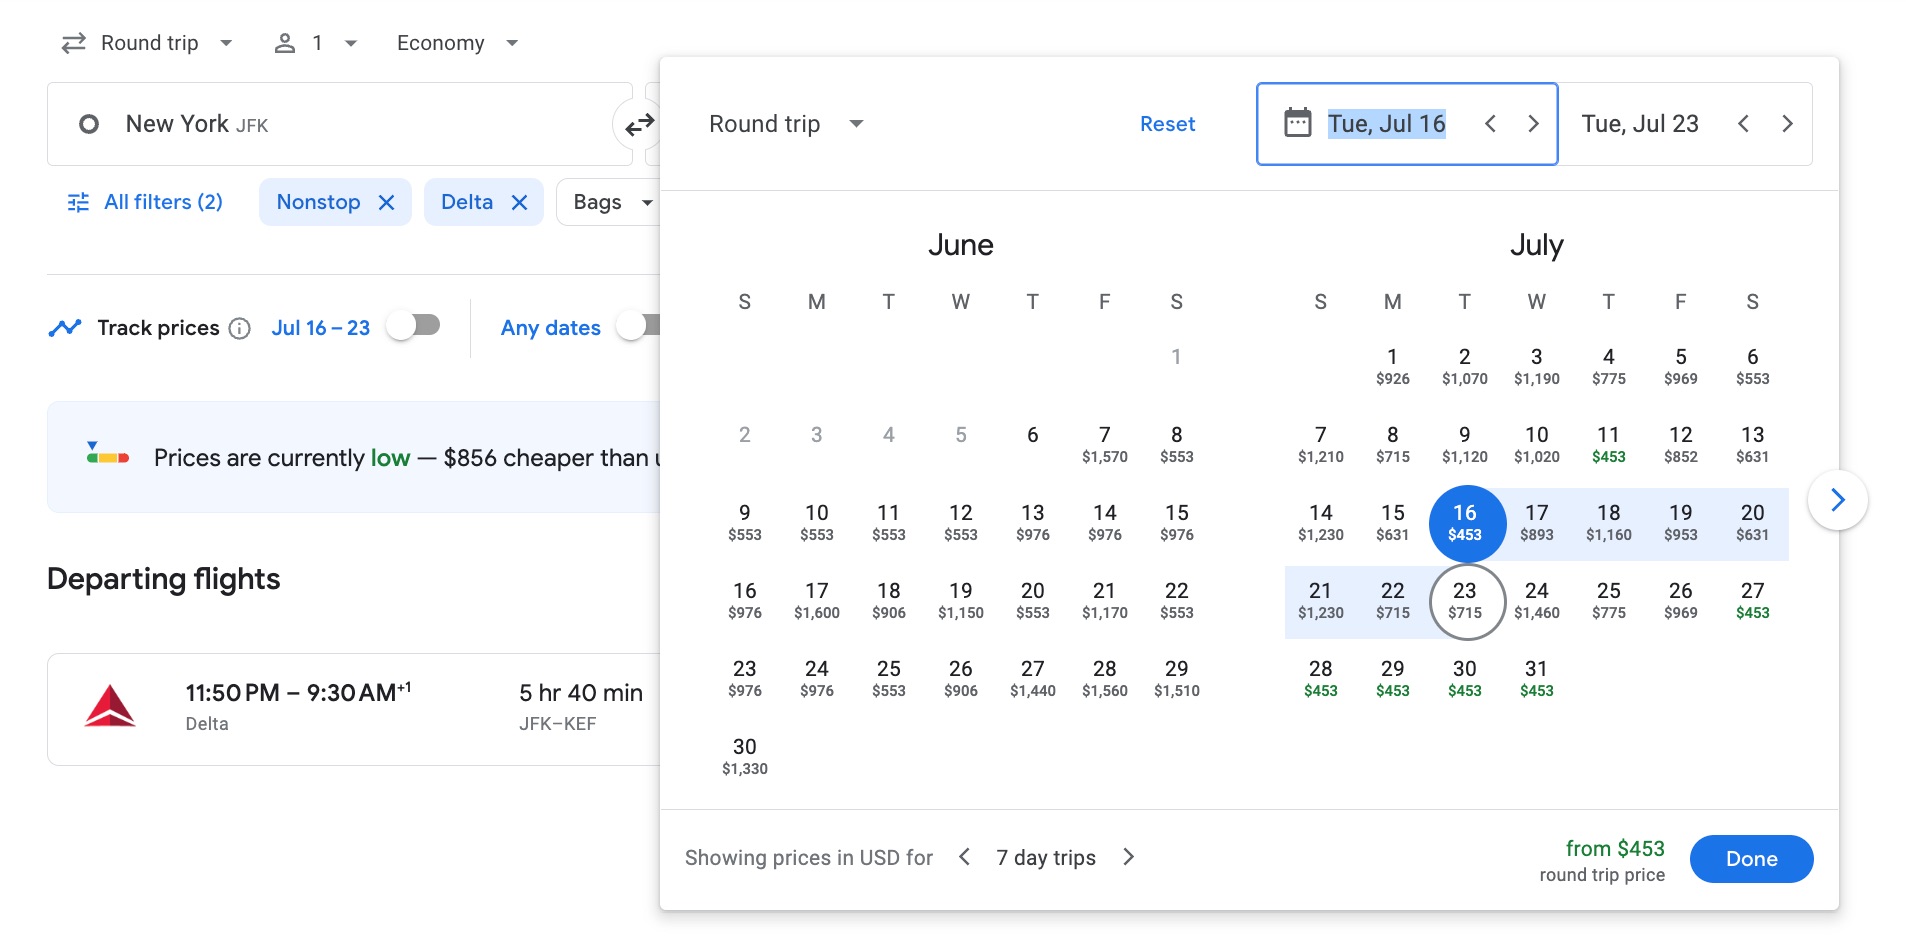This screenshot has height=936, width=1906.
Task: Click the Done button to confirm dates
Action: pyautogui.click(x=1751, y=858)
